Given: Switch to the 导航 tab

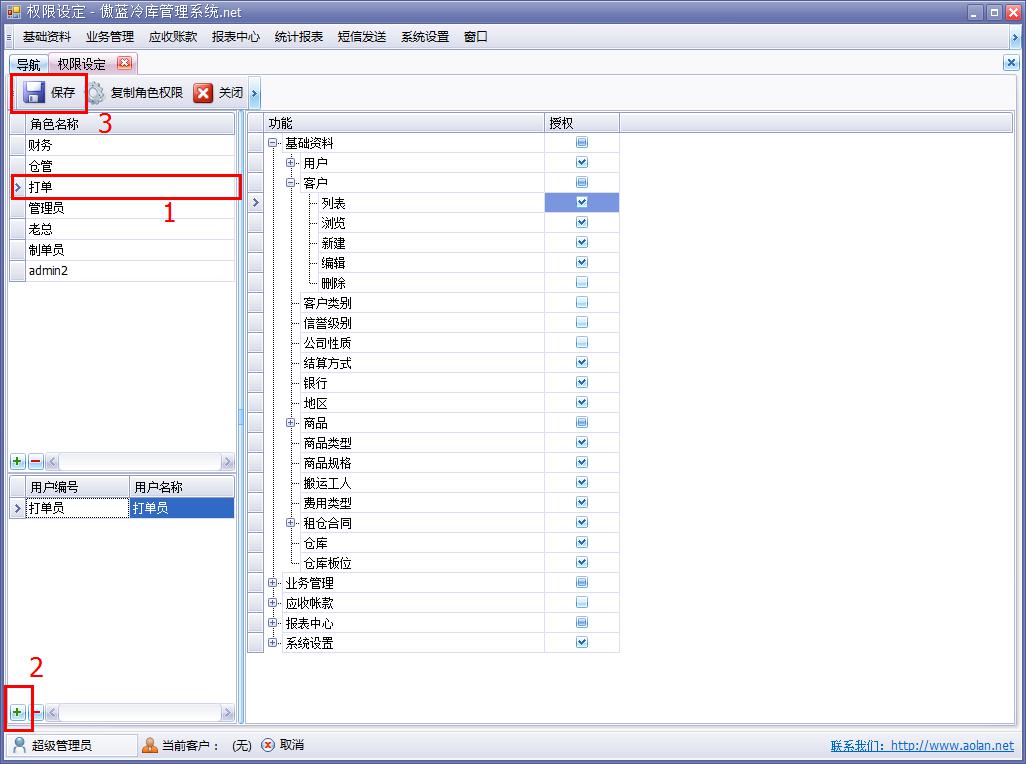Looking at the screenshot, I should [28, 64].
